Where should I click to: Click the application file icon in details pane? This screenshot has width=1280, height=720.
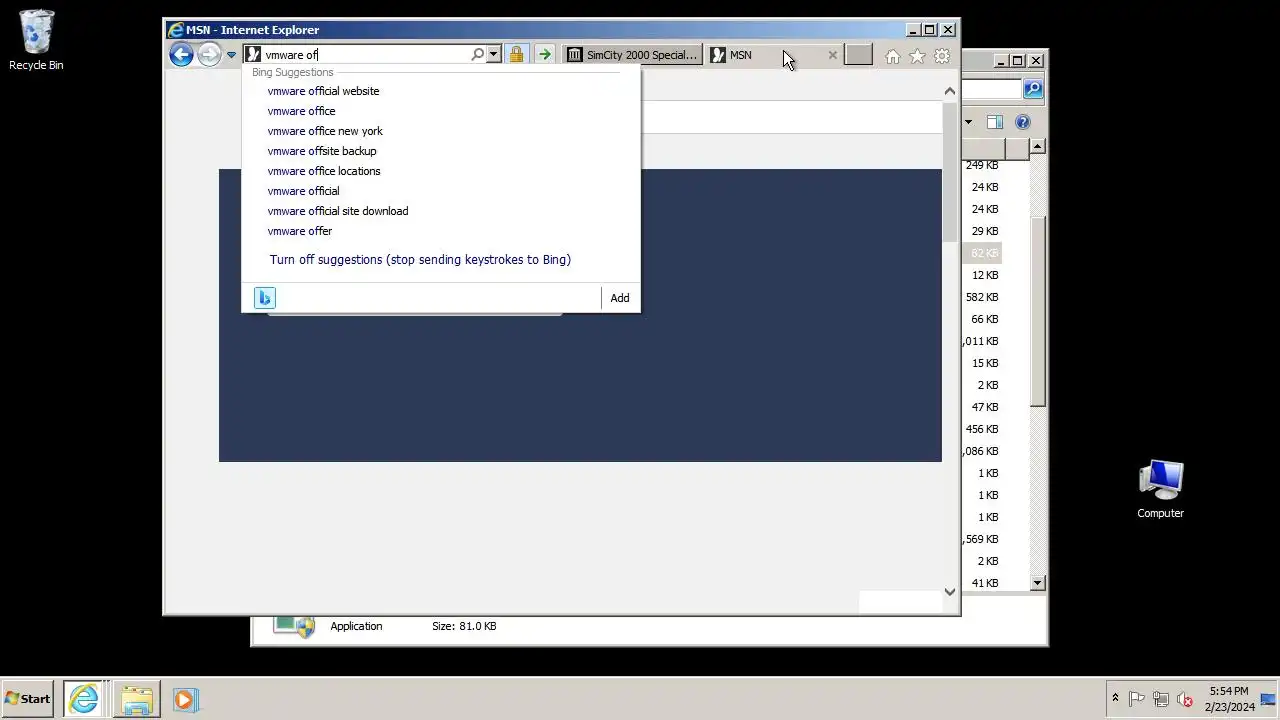click(294, 626)
